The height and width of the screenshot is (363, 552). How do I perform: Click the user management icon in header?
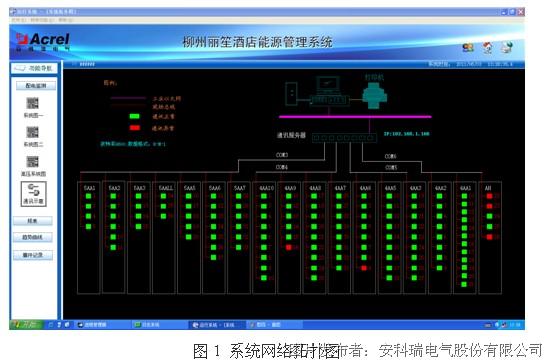[468, 48]
